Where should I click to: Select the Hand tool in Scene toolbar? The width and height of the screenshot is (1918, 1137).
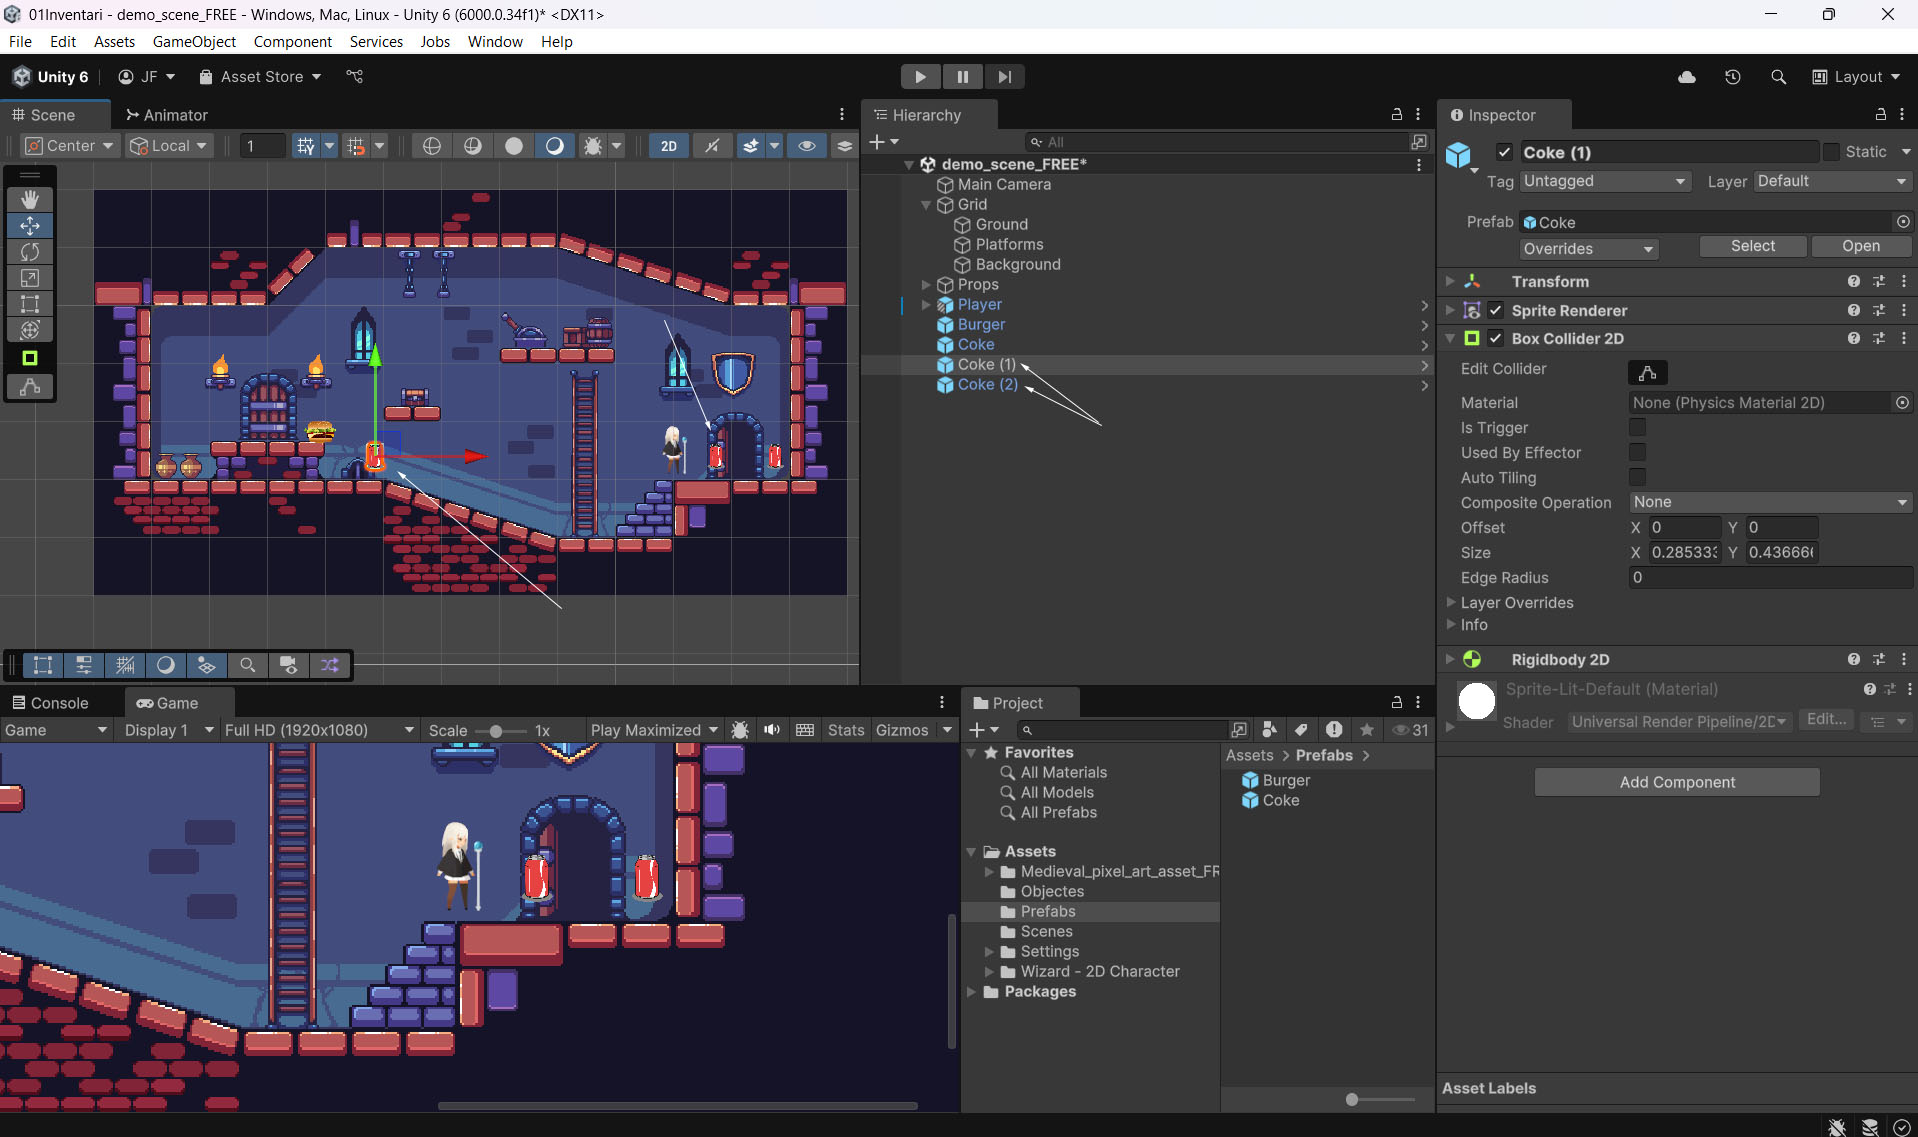[x=30, y=199]
